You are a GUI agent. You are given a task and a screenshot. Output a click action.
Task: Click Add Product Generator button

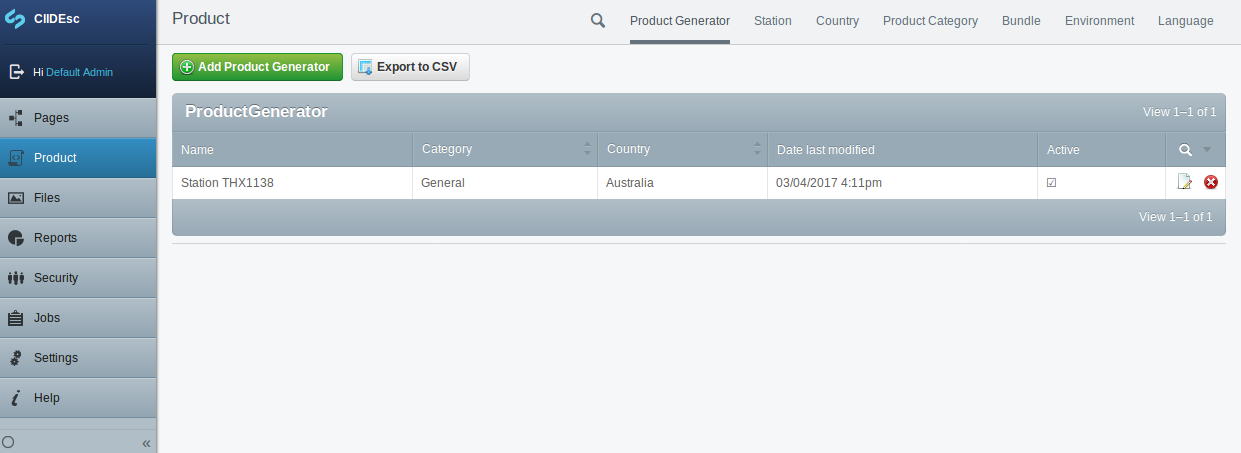click(x=257, y=67)
